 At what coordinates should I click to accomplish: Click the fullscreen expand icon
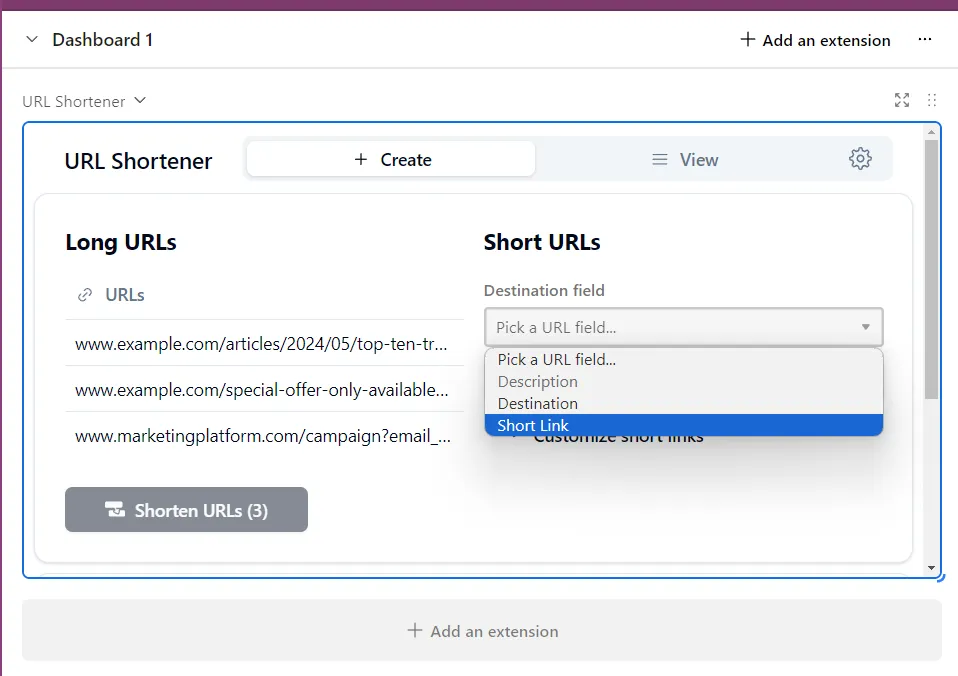point(902,100)
